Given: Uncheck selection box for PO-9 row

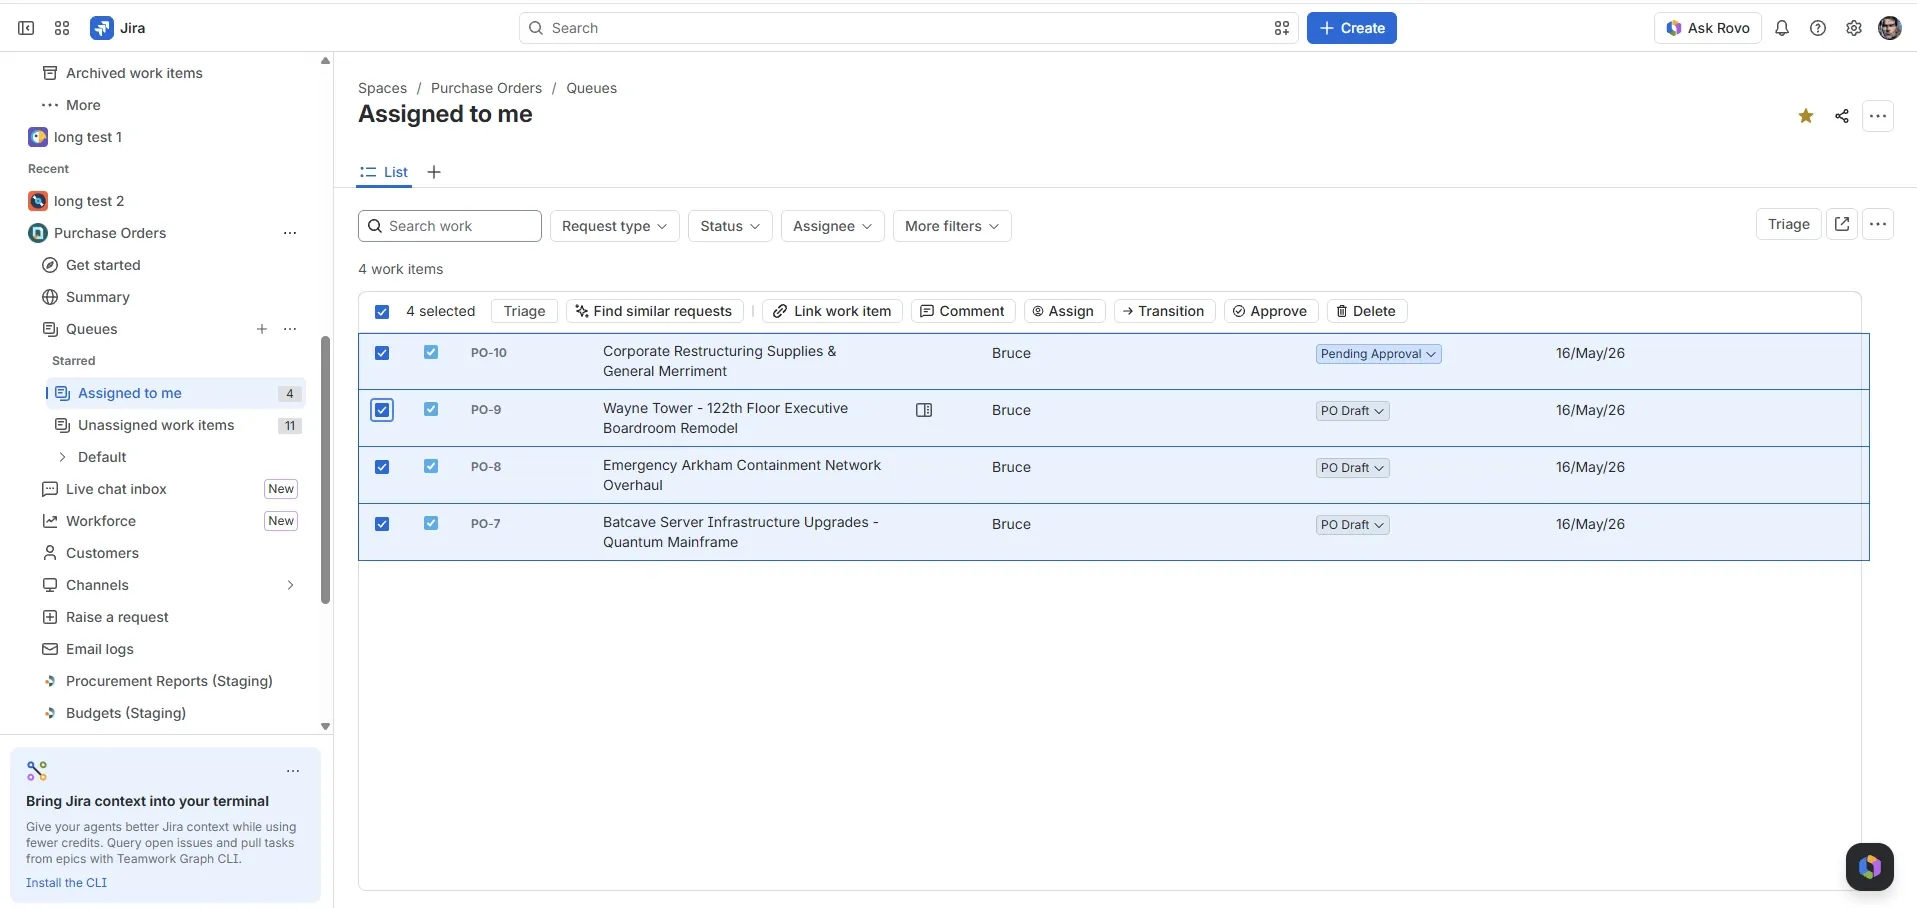Looking at the screenshot, I should click(x=382, y=410).
